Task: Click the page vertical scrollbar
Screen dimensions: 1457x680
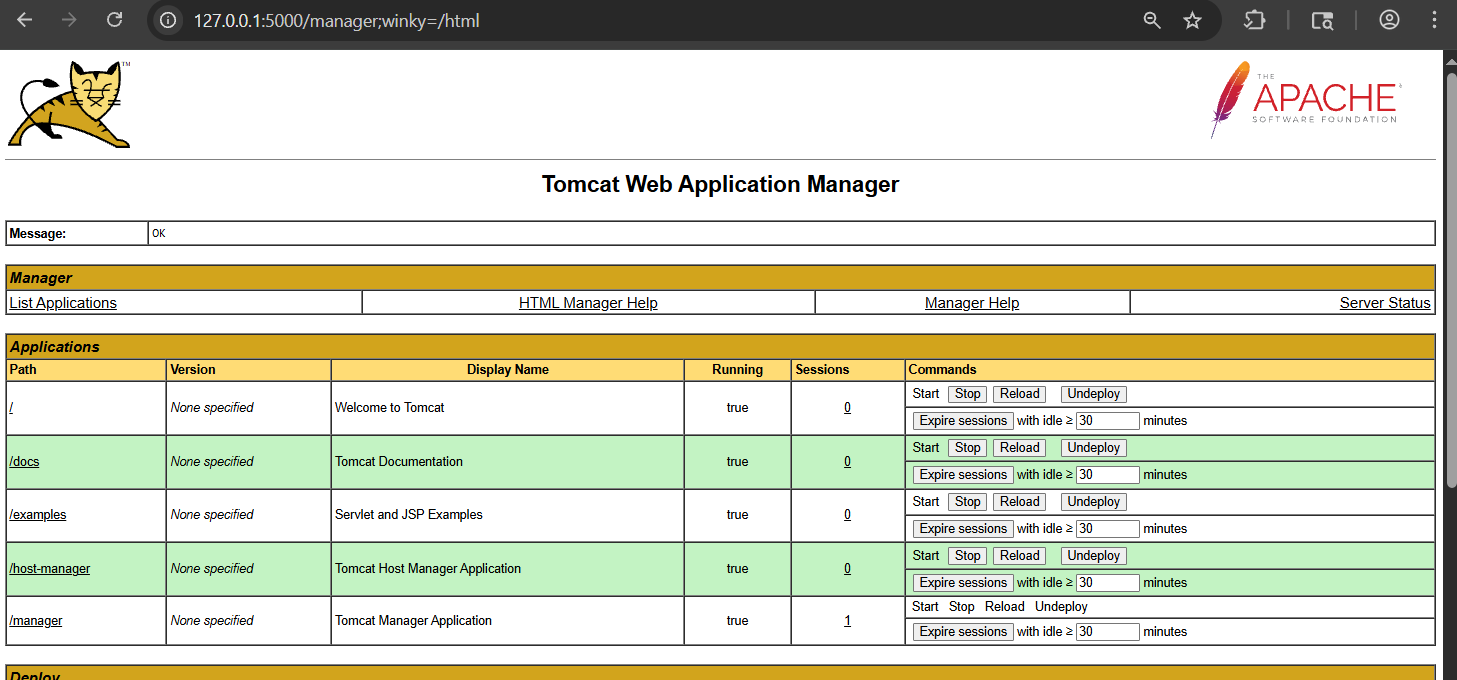Action: [x=1450, y=280]
